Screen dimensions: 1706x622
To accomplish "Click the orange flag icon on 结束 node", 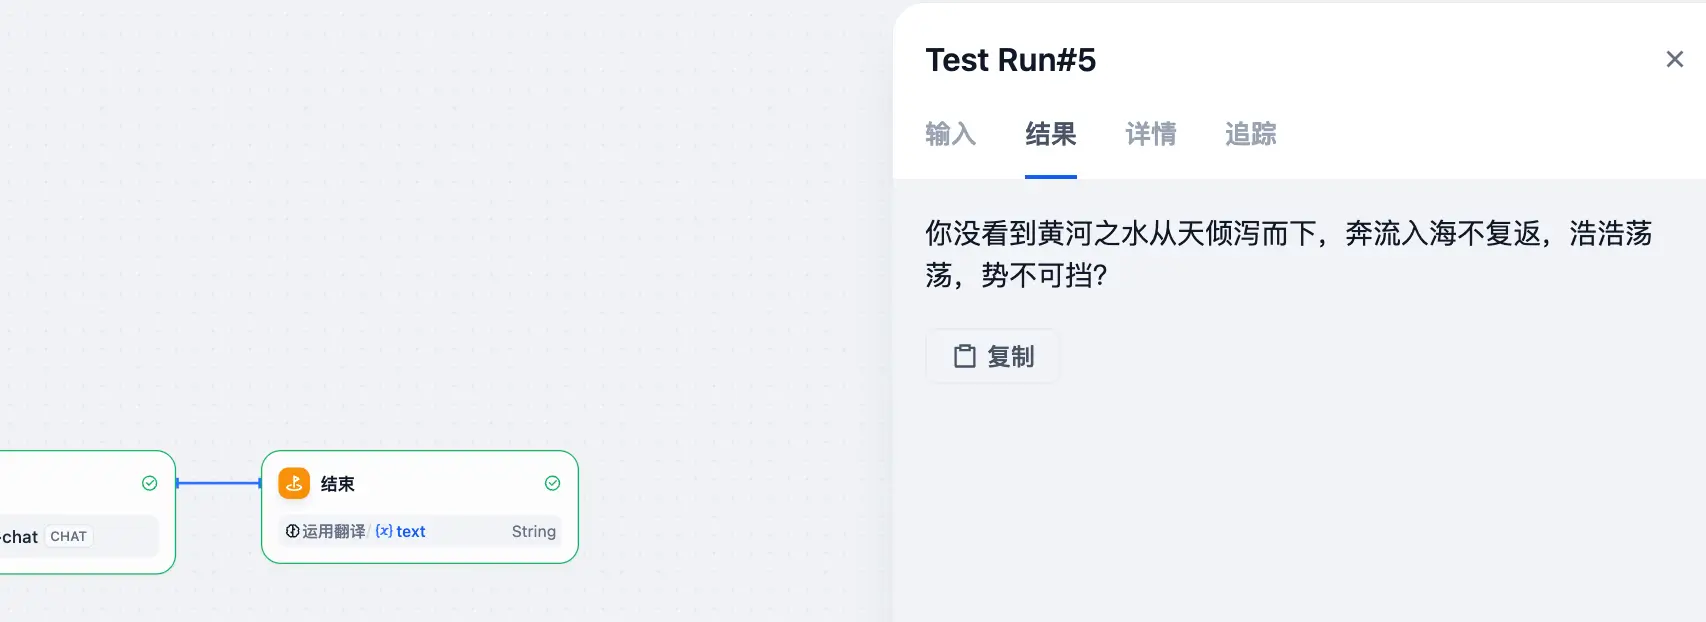I will pyautogui.click(x=294, y=483).
